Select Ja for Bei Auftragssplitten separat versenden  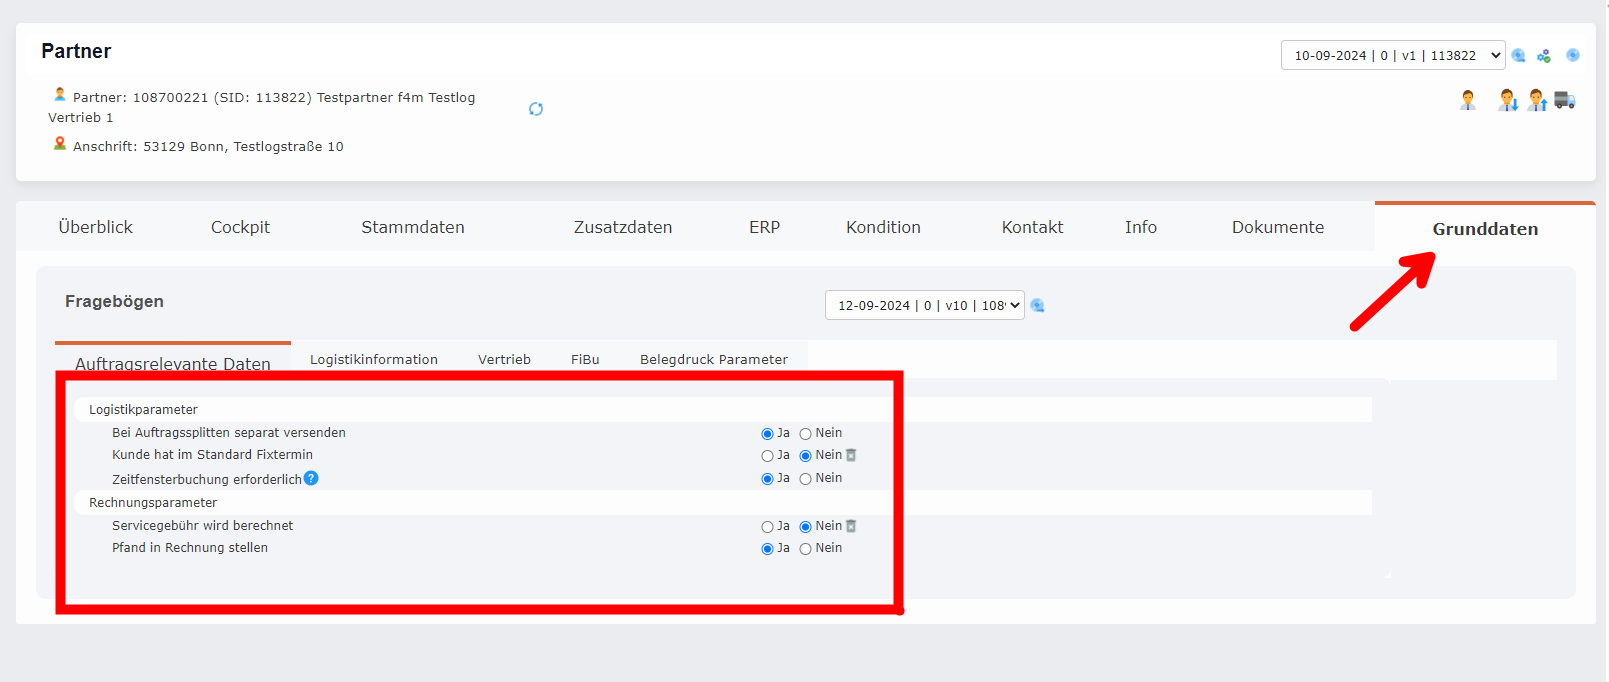[x=767, y=434]
